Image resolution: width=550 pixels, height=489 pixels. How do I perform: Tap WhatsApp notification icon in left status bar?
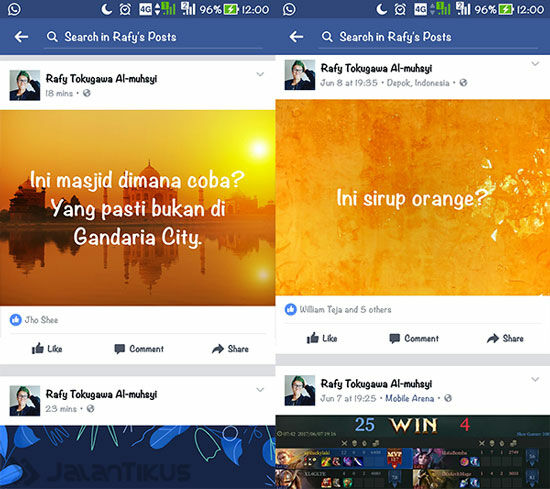[14, 9]
